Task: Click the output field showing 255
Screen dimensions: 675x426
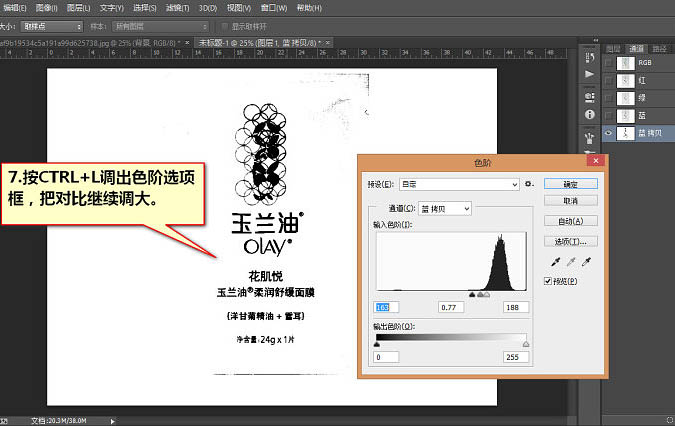Action: [516, 357]
